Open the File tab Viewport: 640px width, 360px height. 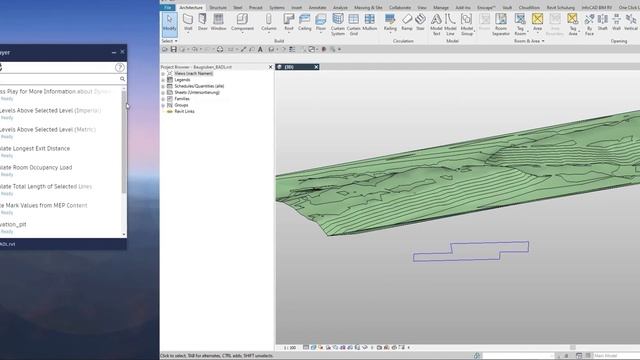click(168, 7)
